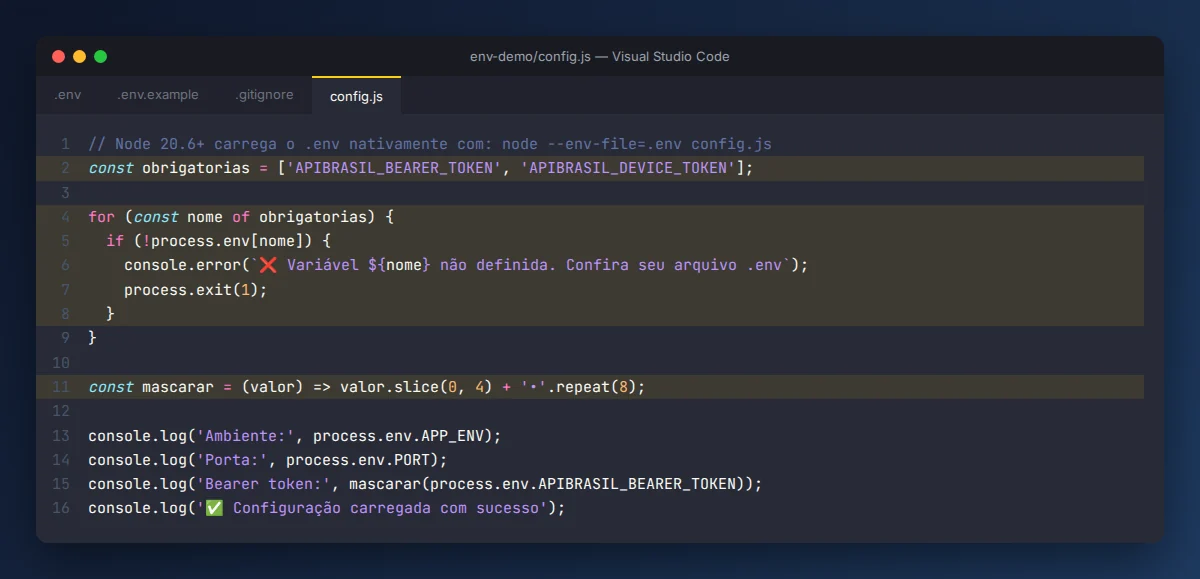Viewport: 1200px width, 579px height.
Task: Click the 'APIBRASIL_DEVICE_TOKEN' string literal
Action: (628, 168)
